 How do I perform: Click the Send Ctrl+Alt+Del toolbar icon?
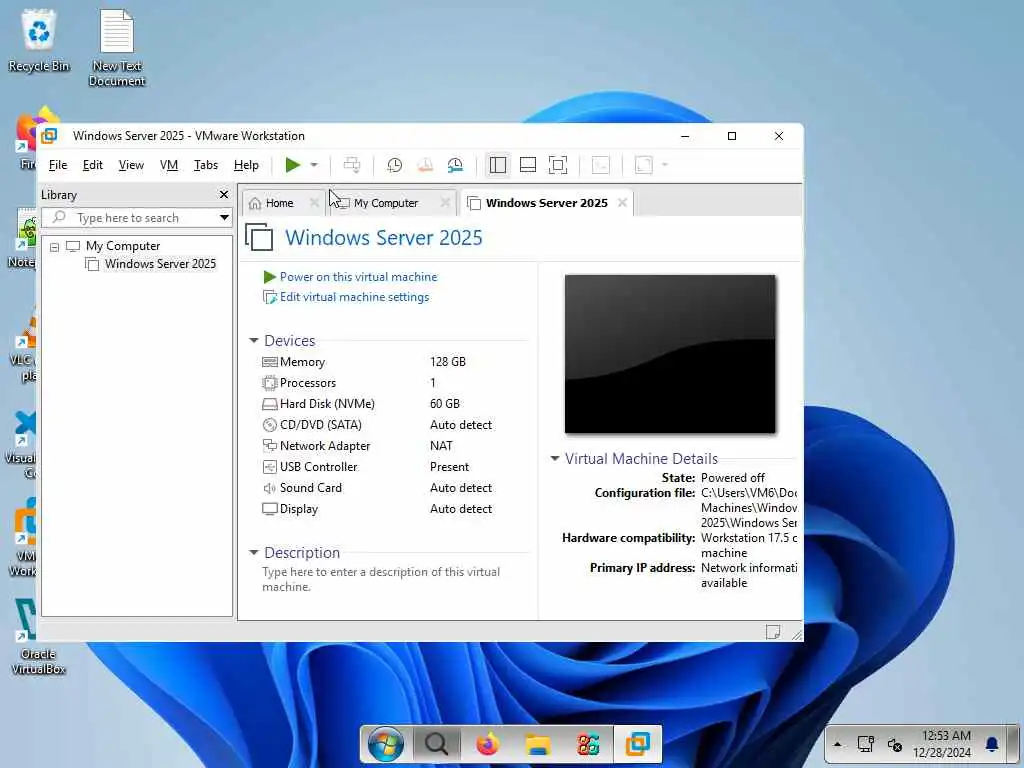tap(352, 165)
